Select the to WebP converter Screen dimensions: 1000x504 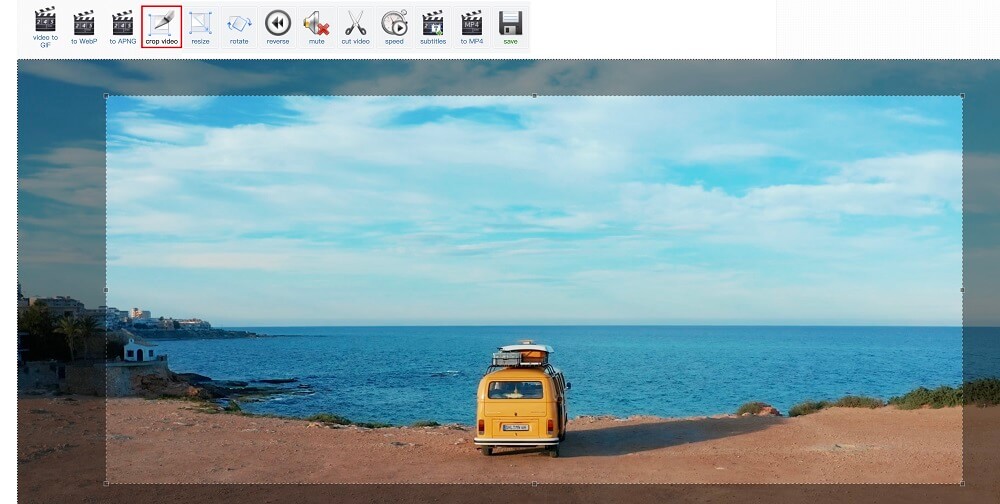pyautogui.click(x=84, y=27)
